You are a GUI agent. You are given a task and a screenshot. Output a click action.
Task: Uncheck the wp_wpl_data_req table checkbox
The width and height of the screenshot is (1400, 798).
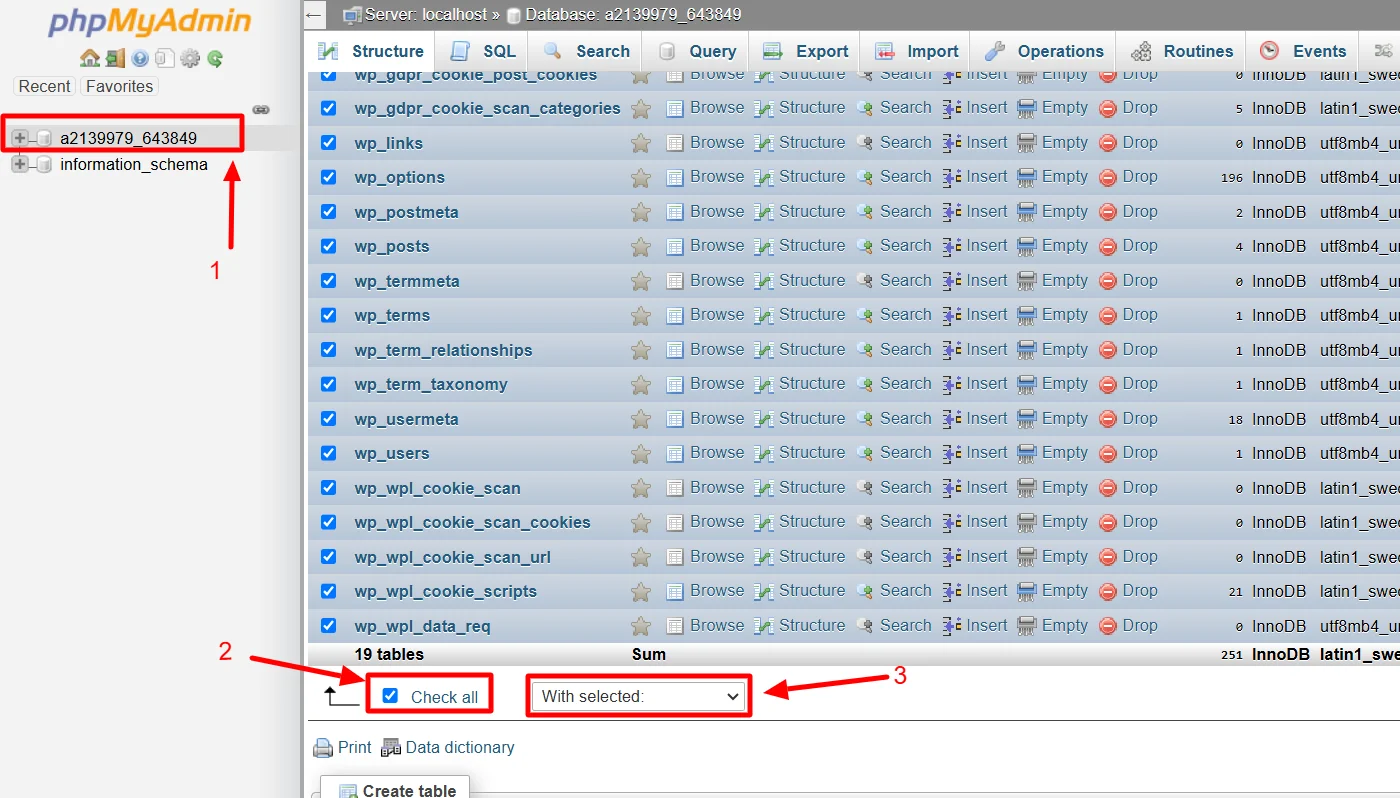click(328, 625)
